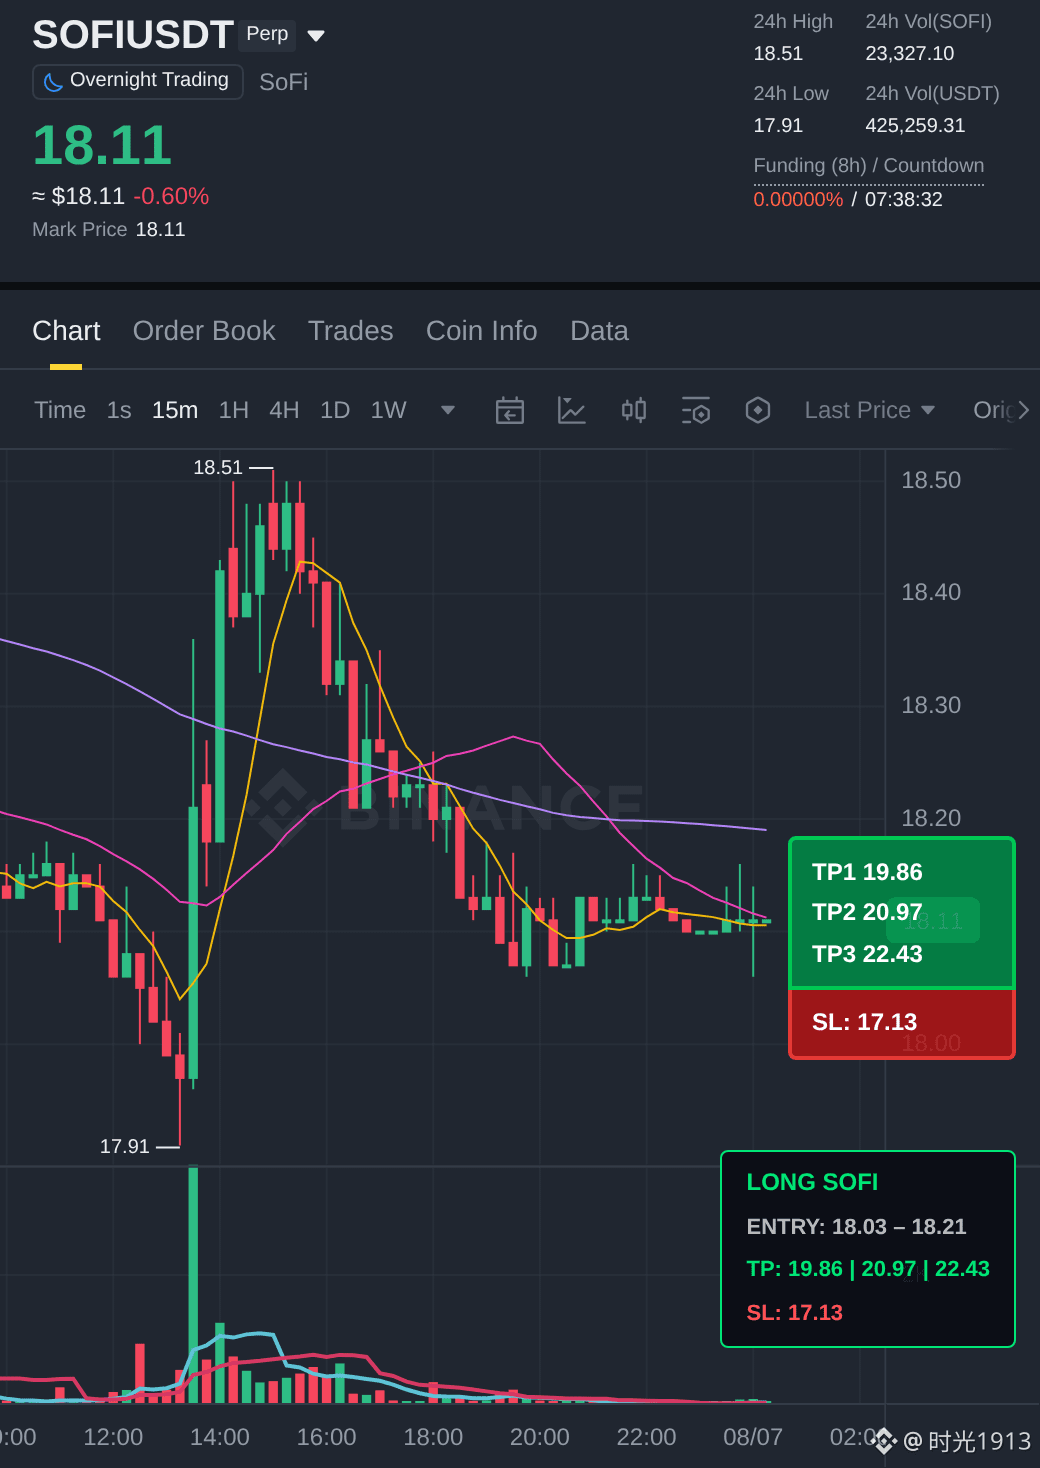Open the candlestick chart style icon
The image size is (1040, 1468).
[634, 410]
